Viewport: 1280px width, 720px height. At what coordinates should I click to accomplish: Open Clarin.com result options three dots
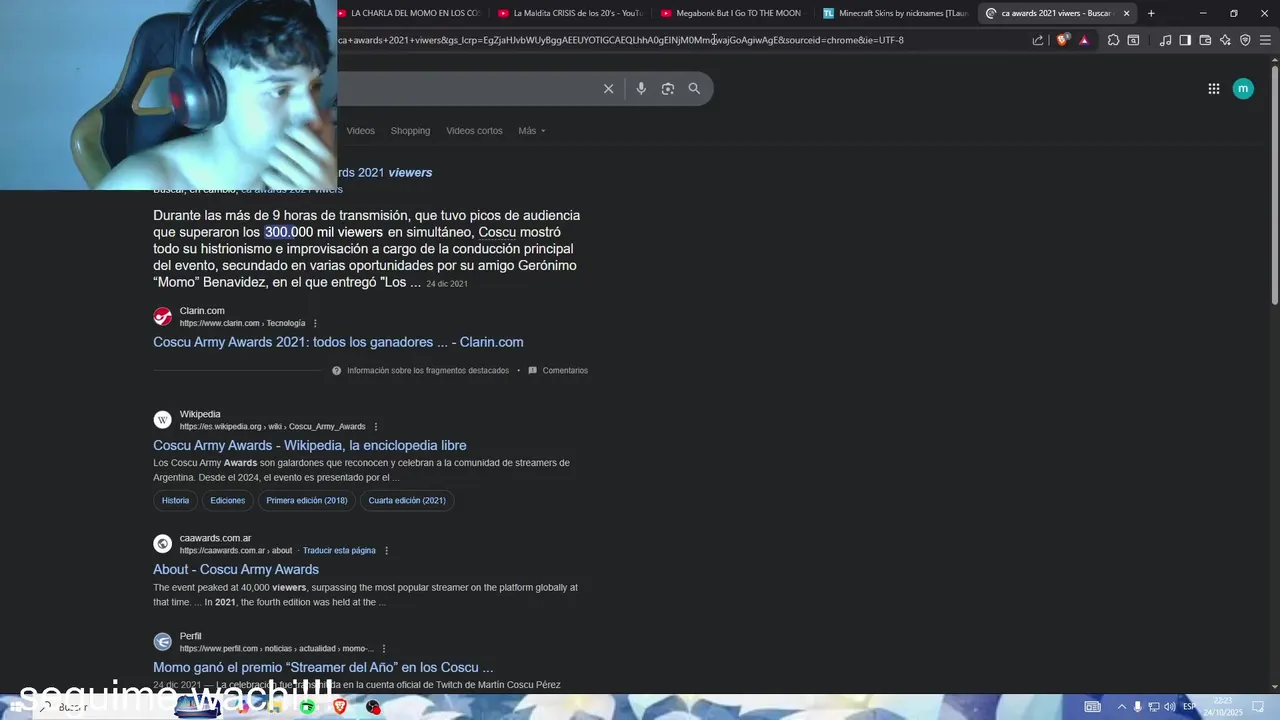(x=315, y=323)
